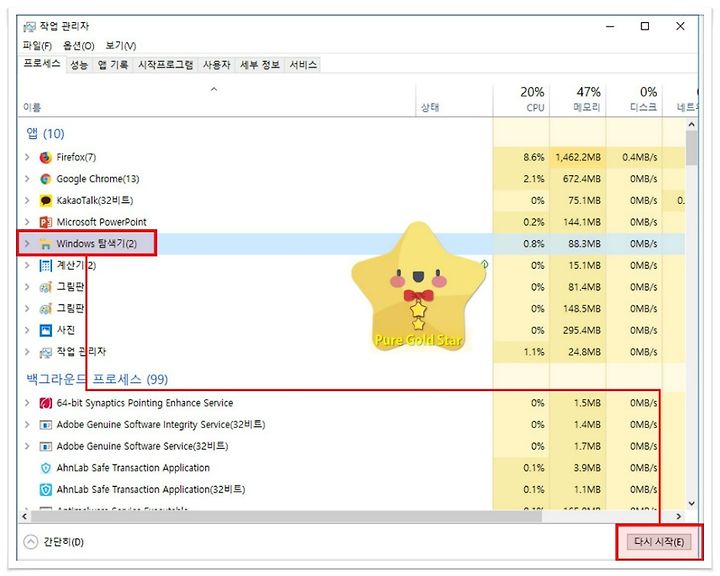Click the 간단히(D) fewer details button

[x=54, y=542]
